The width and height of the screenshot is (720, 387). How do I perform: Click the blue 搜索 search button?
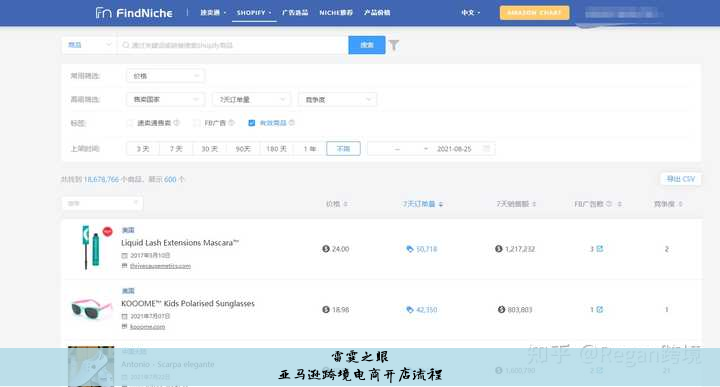366,45
